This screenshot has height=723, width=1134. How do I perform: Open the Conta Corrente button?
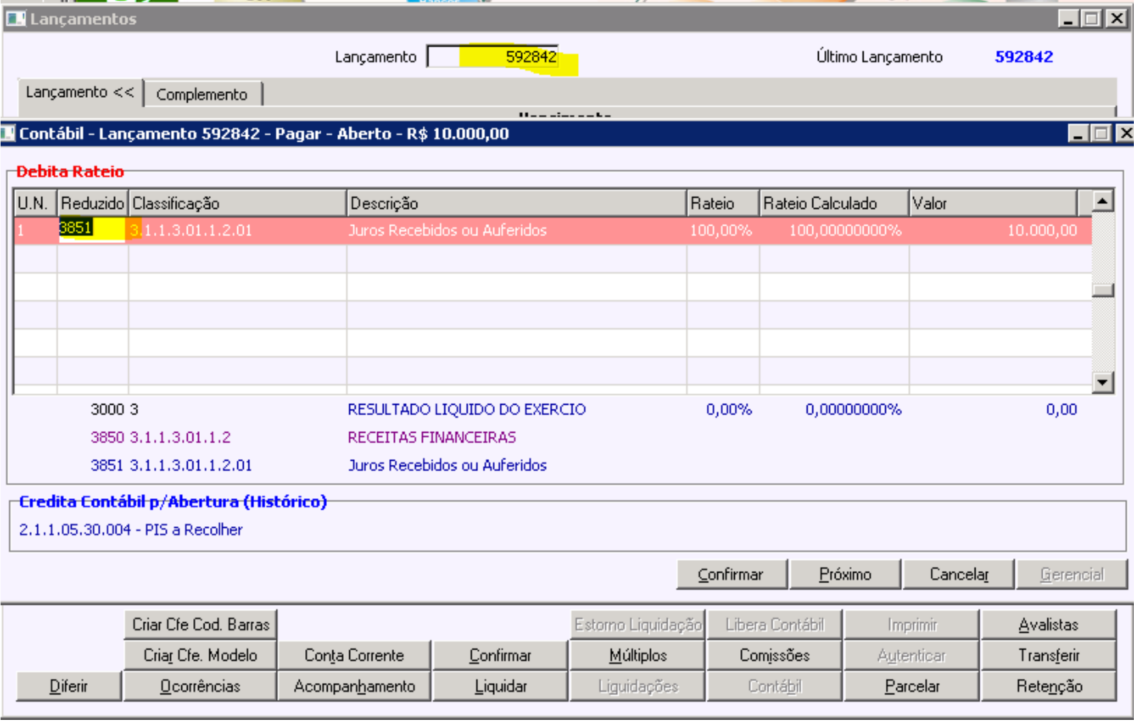coord(354,656)
